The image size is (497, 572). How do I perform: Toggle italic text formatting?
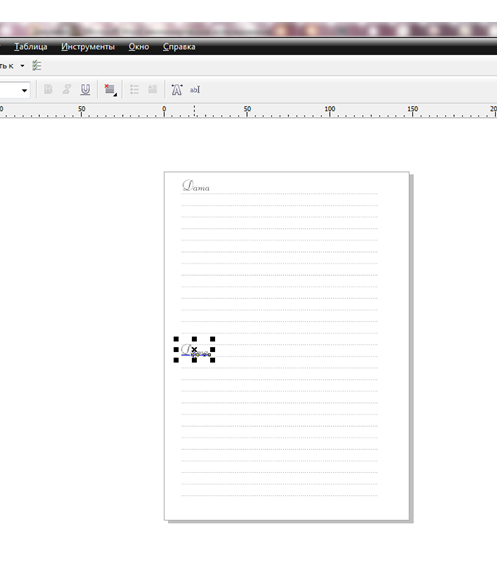click(66, 89)
